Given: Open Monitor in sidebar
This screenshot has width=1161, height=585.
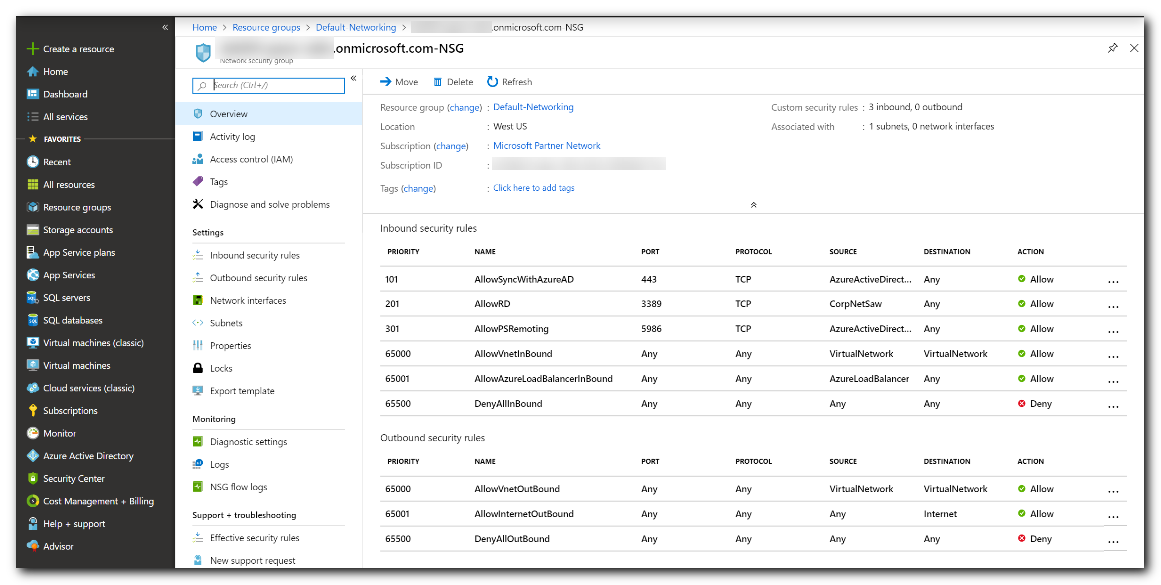Looking at the screenshot, I should point(59,433).
